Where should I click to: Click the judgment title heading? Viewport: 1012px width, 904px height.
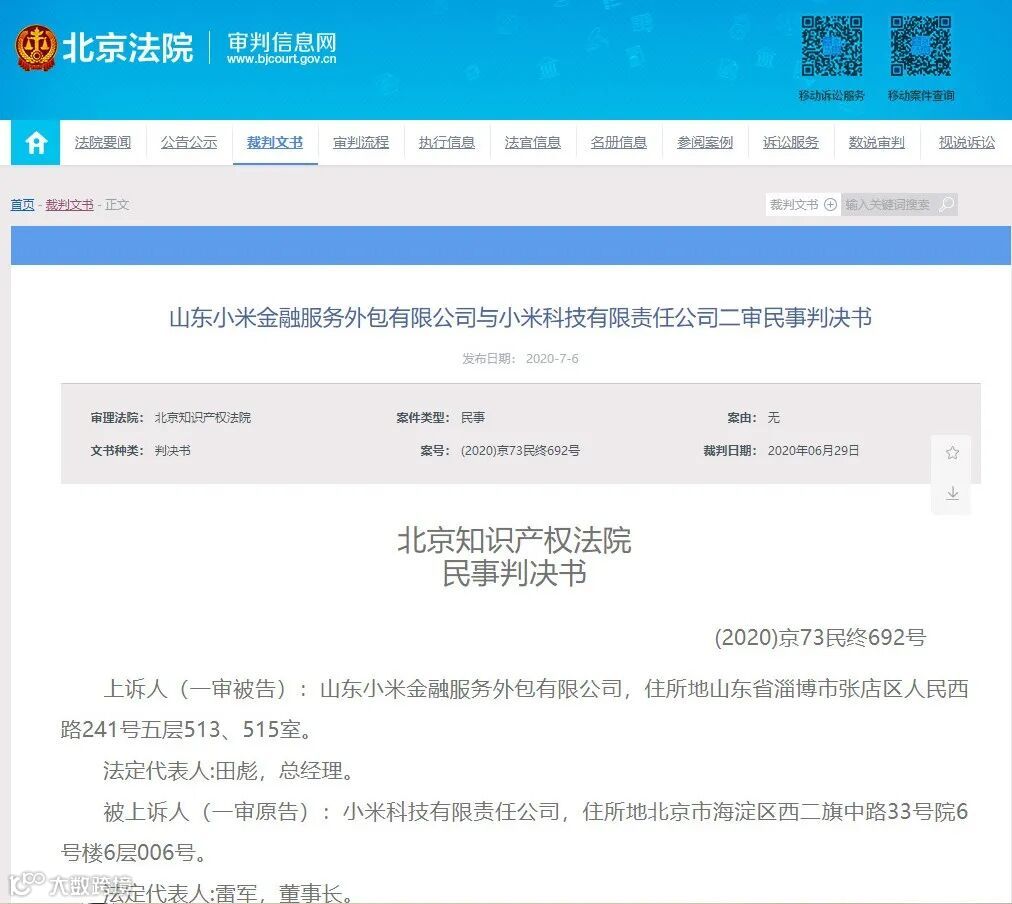click(520, 317)
